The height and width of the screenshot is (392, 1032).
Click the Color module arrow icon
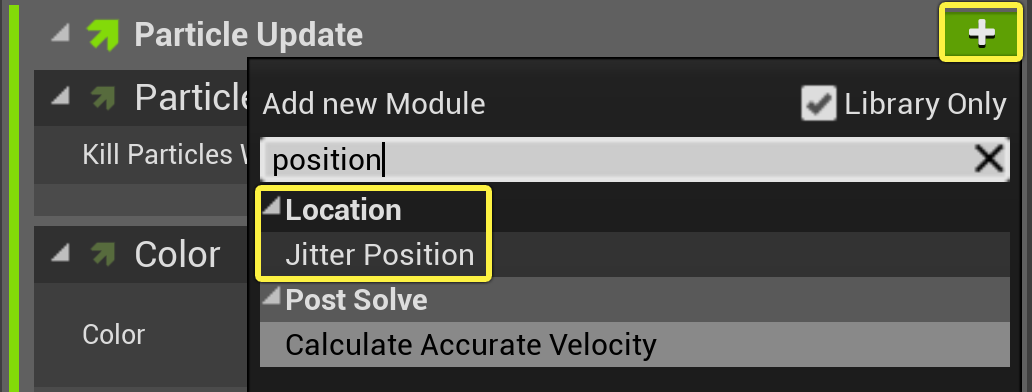point(103,254)
